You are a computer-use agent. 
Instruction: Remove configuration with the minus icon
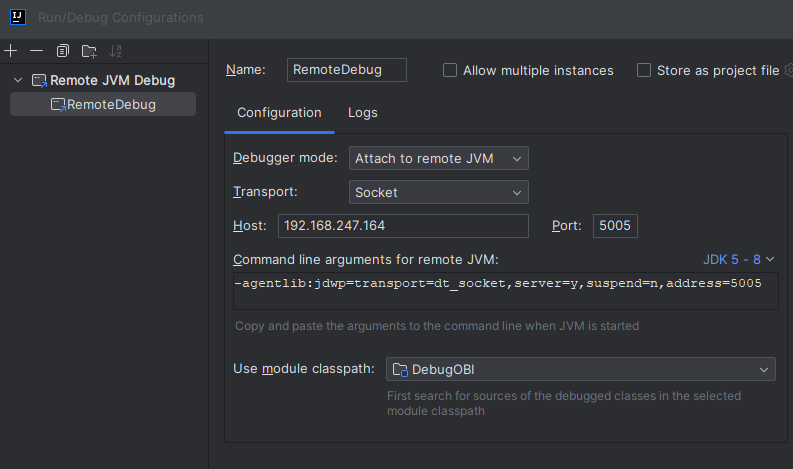click(x=36, y=51)
